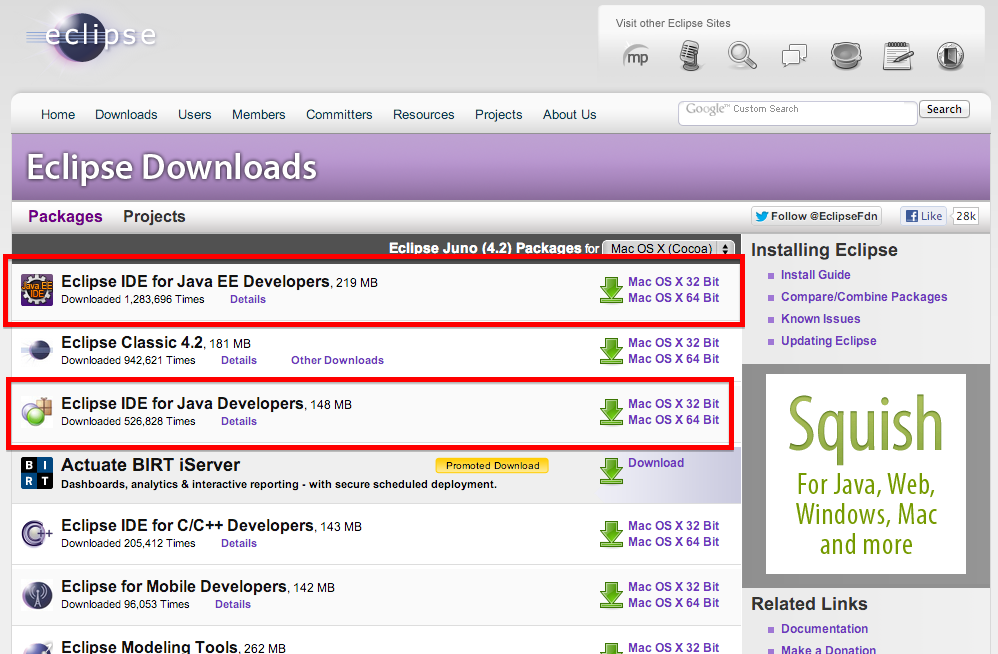This screenshot has height=654, width=998.
Task: Open Details for Mobile Developers
Action: point(233,604)
